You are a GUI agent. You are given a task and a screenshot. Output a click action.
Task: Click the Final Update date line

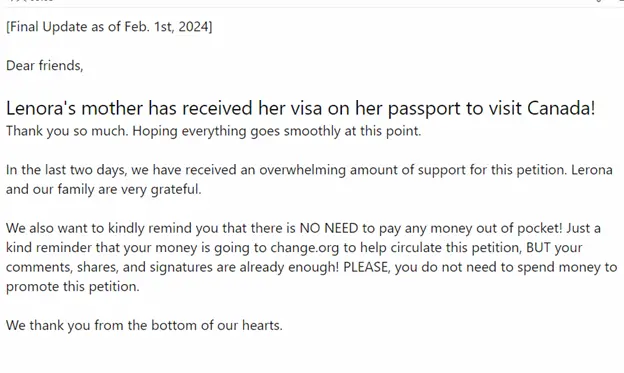(109, 27)
